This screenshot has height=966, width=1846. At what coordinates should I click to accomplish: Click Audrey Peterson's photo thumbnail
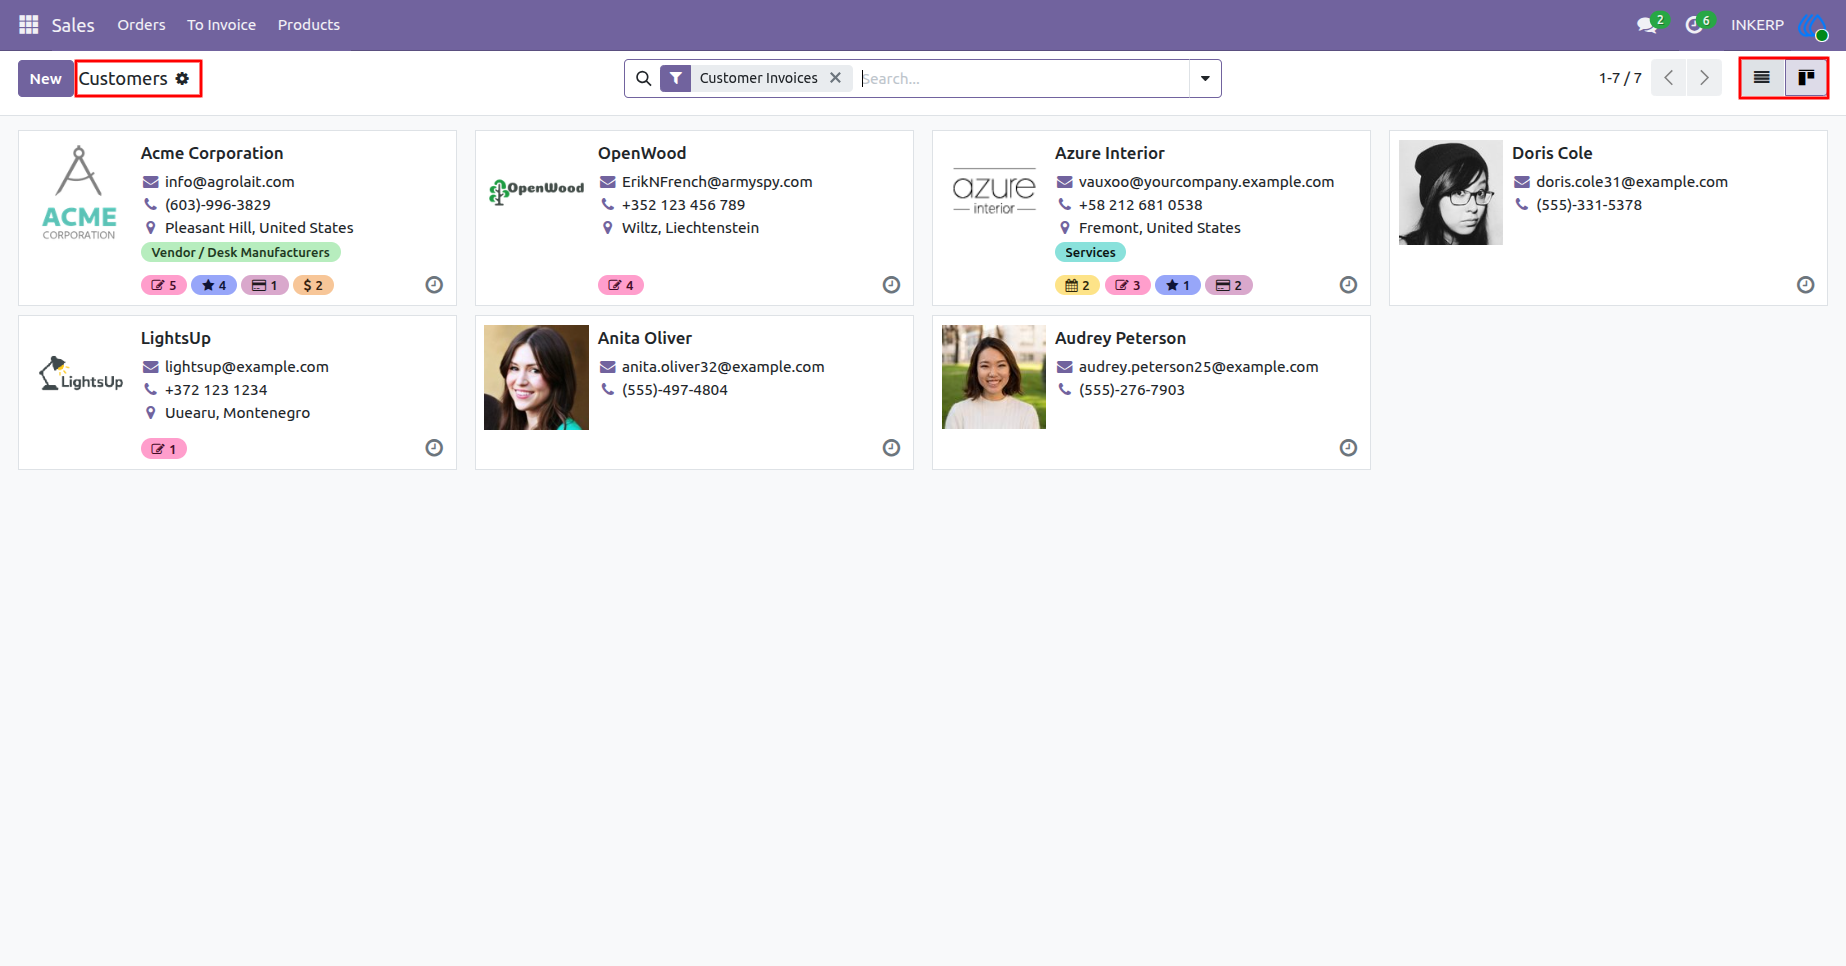point(994,377)
